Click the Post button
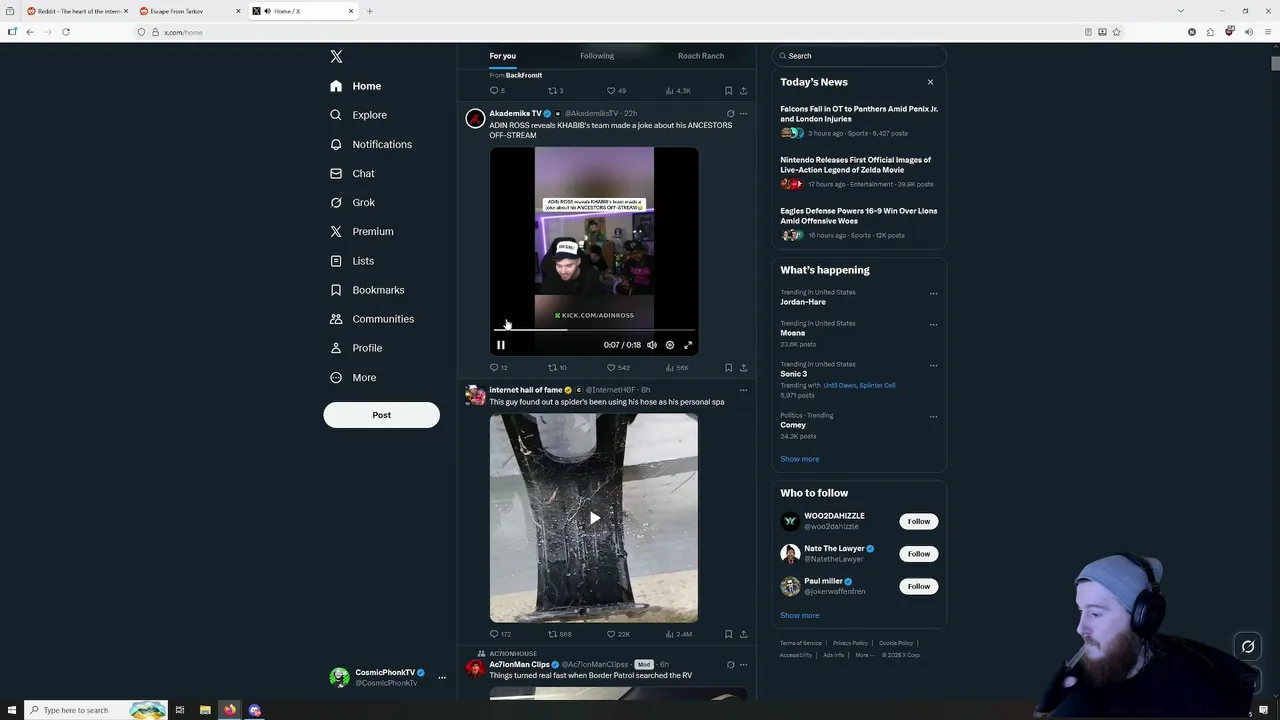Viewport: 1280px width, 720px height. point(381,415)
